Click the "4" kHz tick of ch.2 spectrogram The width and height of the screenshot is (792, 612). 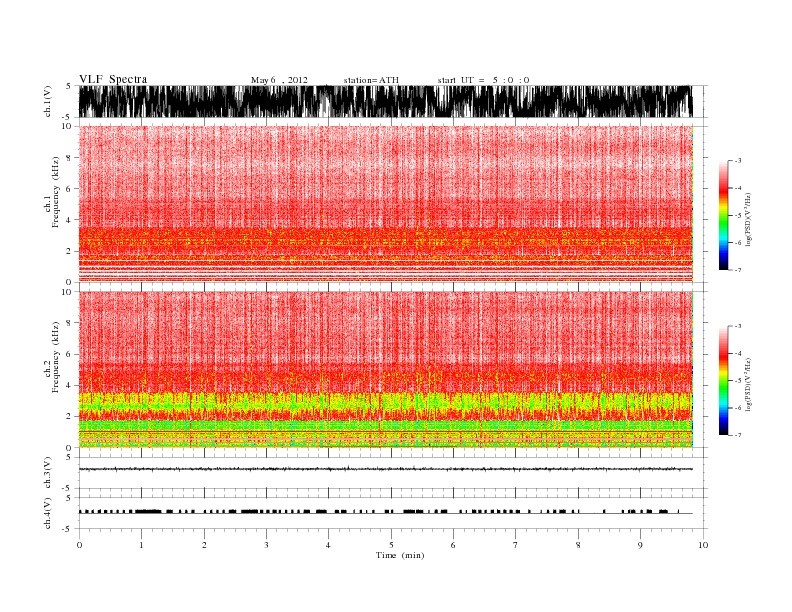tap(70, 385)
